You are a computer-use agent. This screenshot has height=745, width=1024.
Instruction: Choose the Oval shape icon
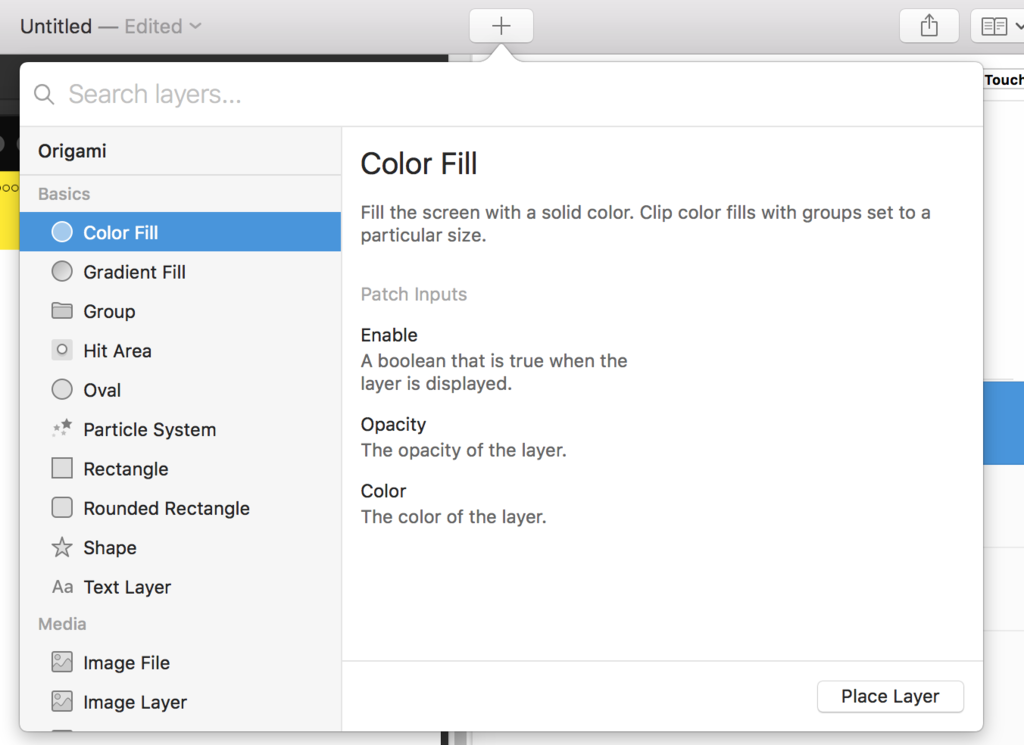coord(62,390)
